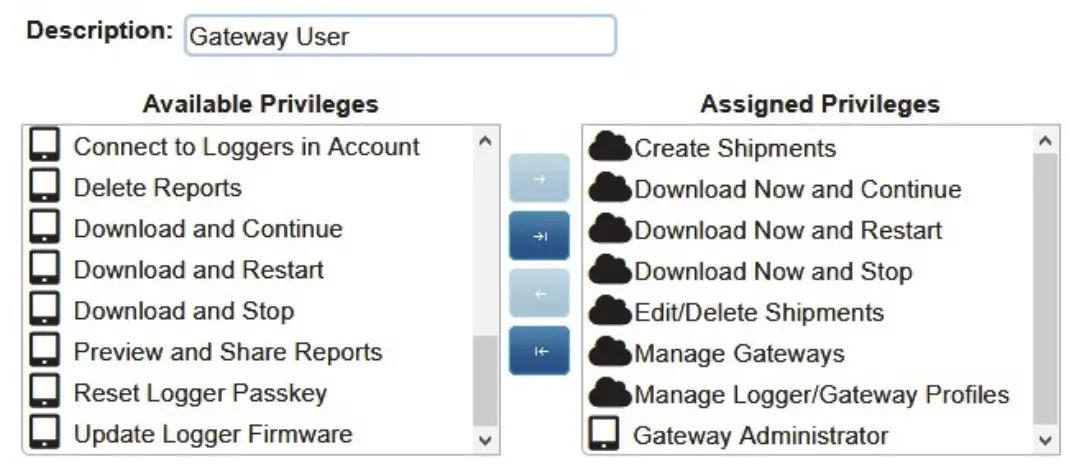Click the cloud icon beside Create Shipments
The image size is (1070, 475).
point(610,148)
